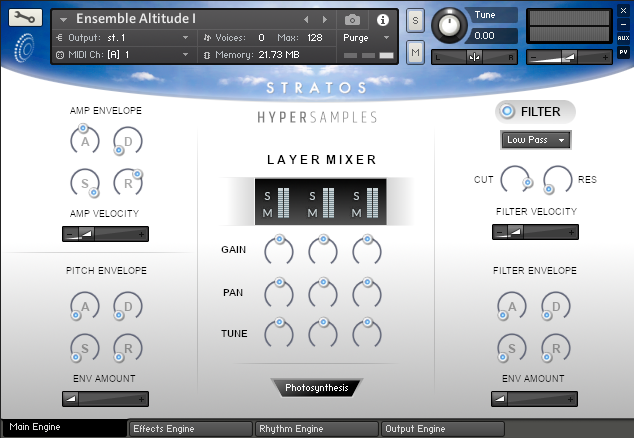Image resolution: width=634 pixels, height=438 pixels.
Task: Open the Output st. 1 dropdown
Action: (x=123, y=38)
